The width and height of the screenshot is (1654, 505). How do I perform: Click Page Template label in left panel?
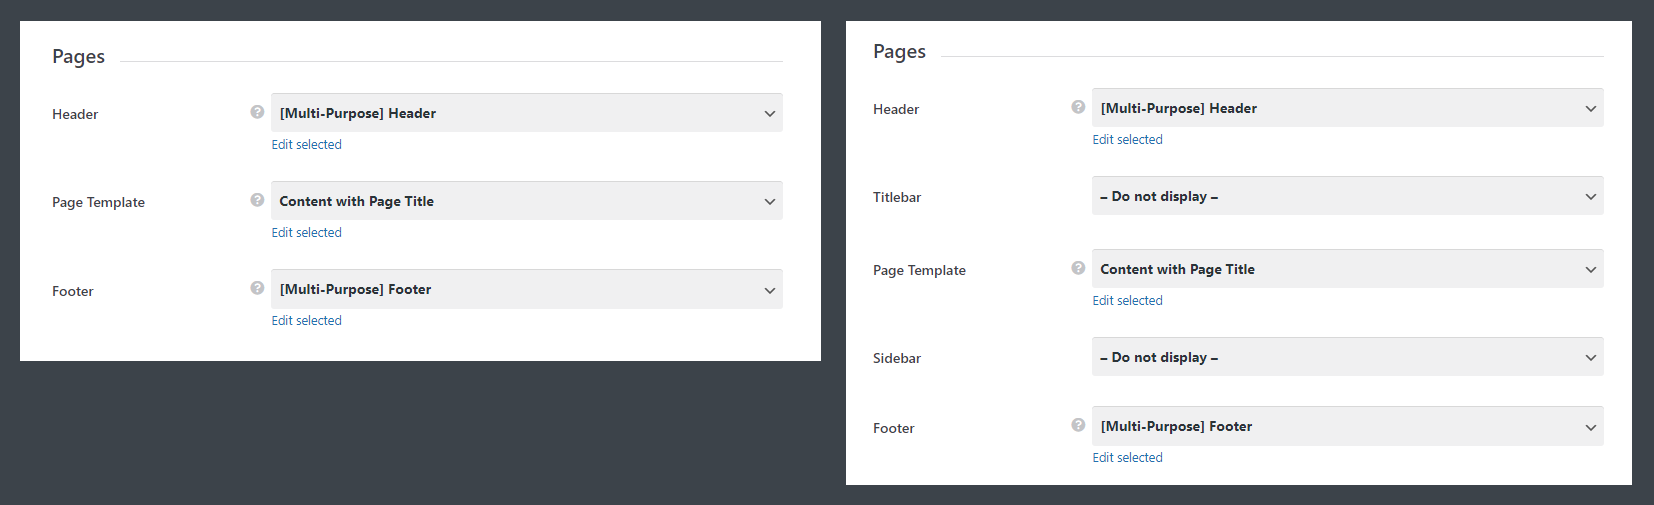pyautogui.click(x=99, y=202)
